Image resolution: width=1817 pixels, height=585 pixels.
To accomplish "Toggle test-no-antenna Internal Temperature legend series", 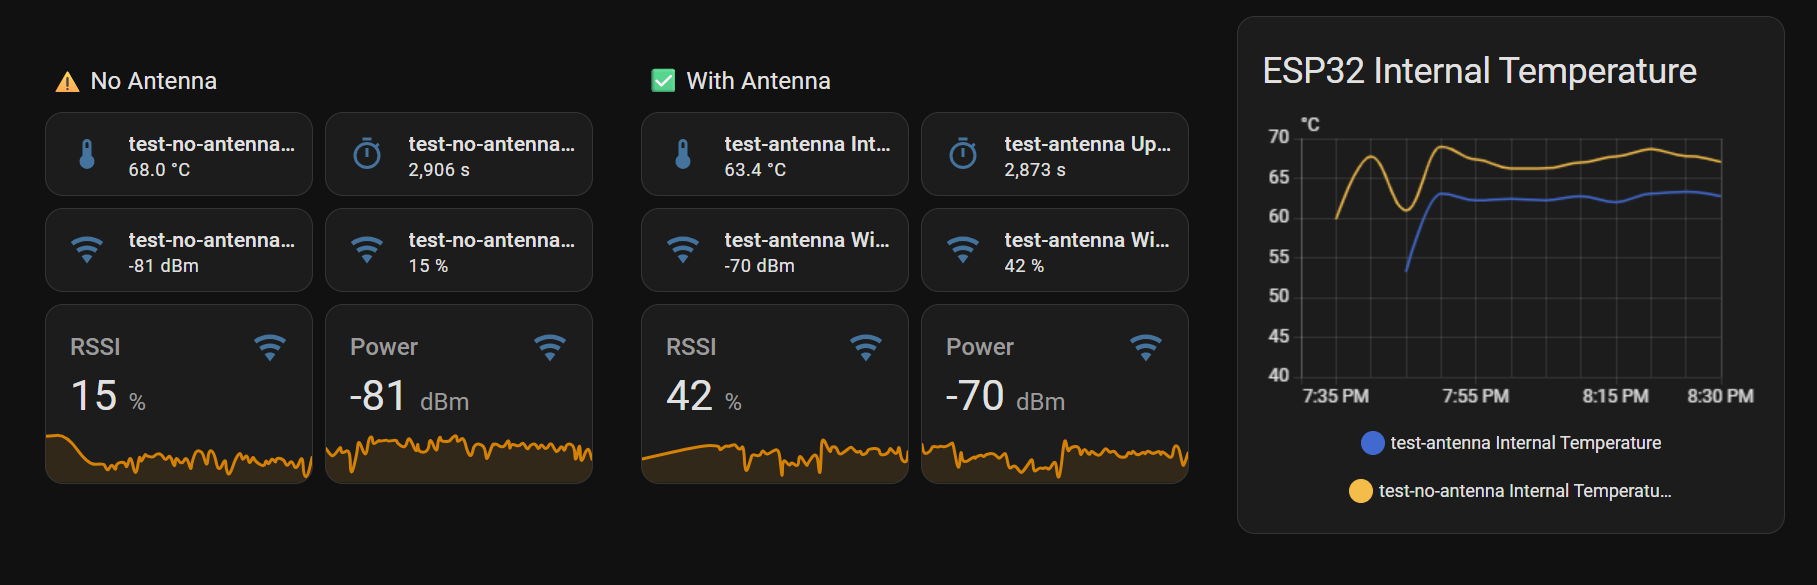I will pos(1524,491).
